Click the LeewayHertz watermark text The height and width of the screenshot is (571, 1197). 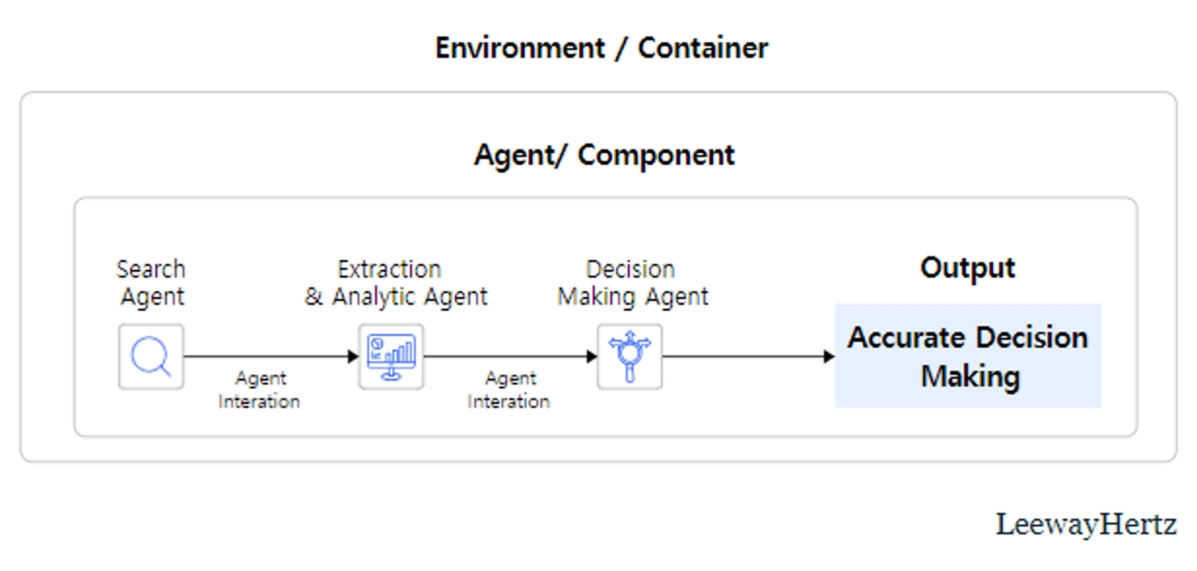[1085, 524]
